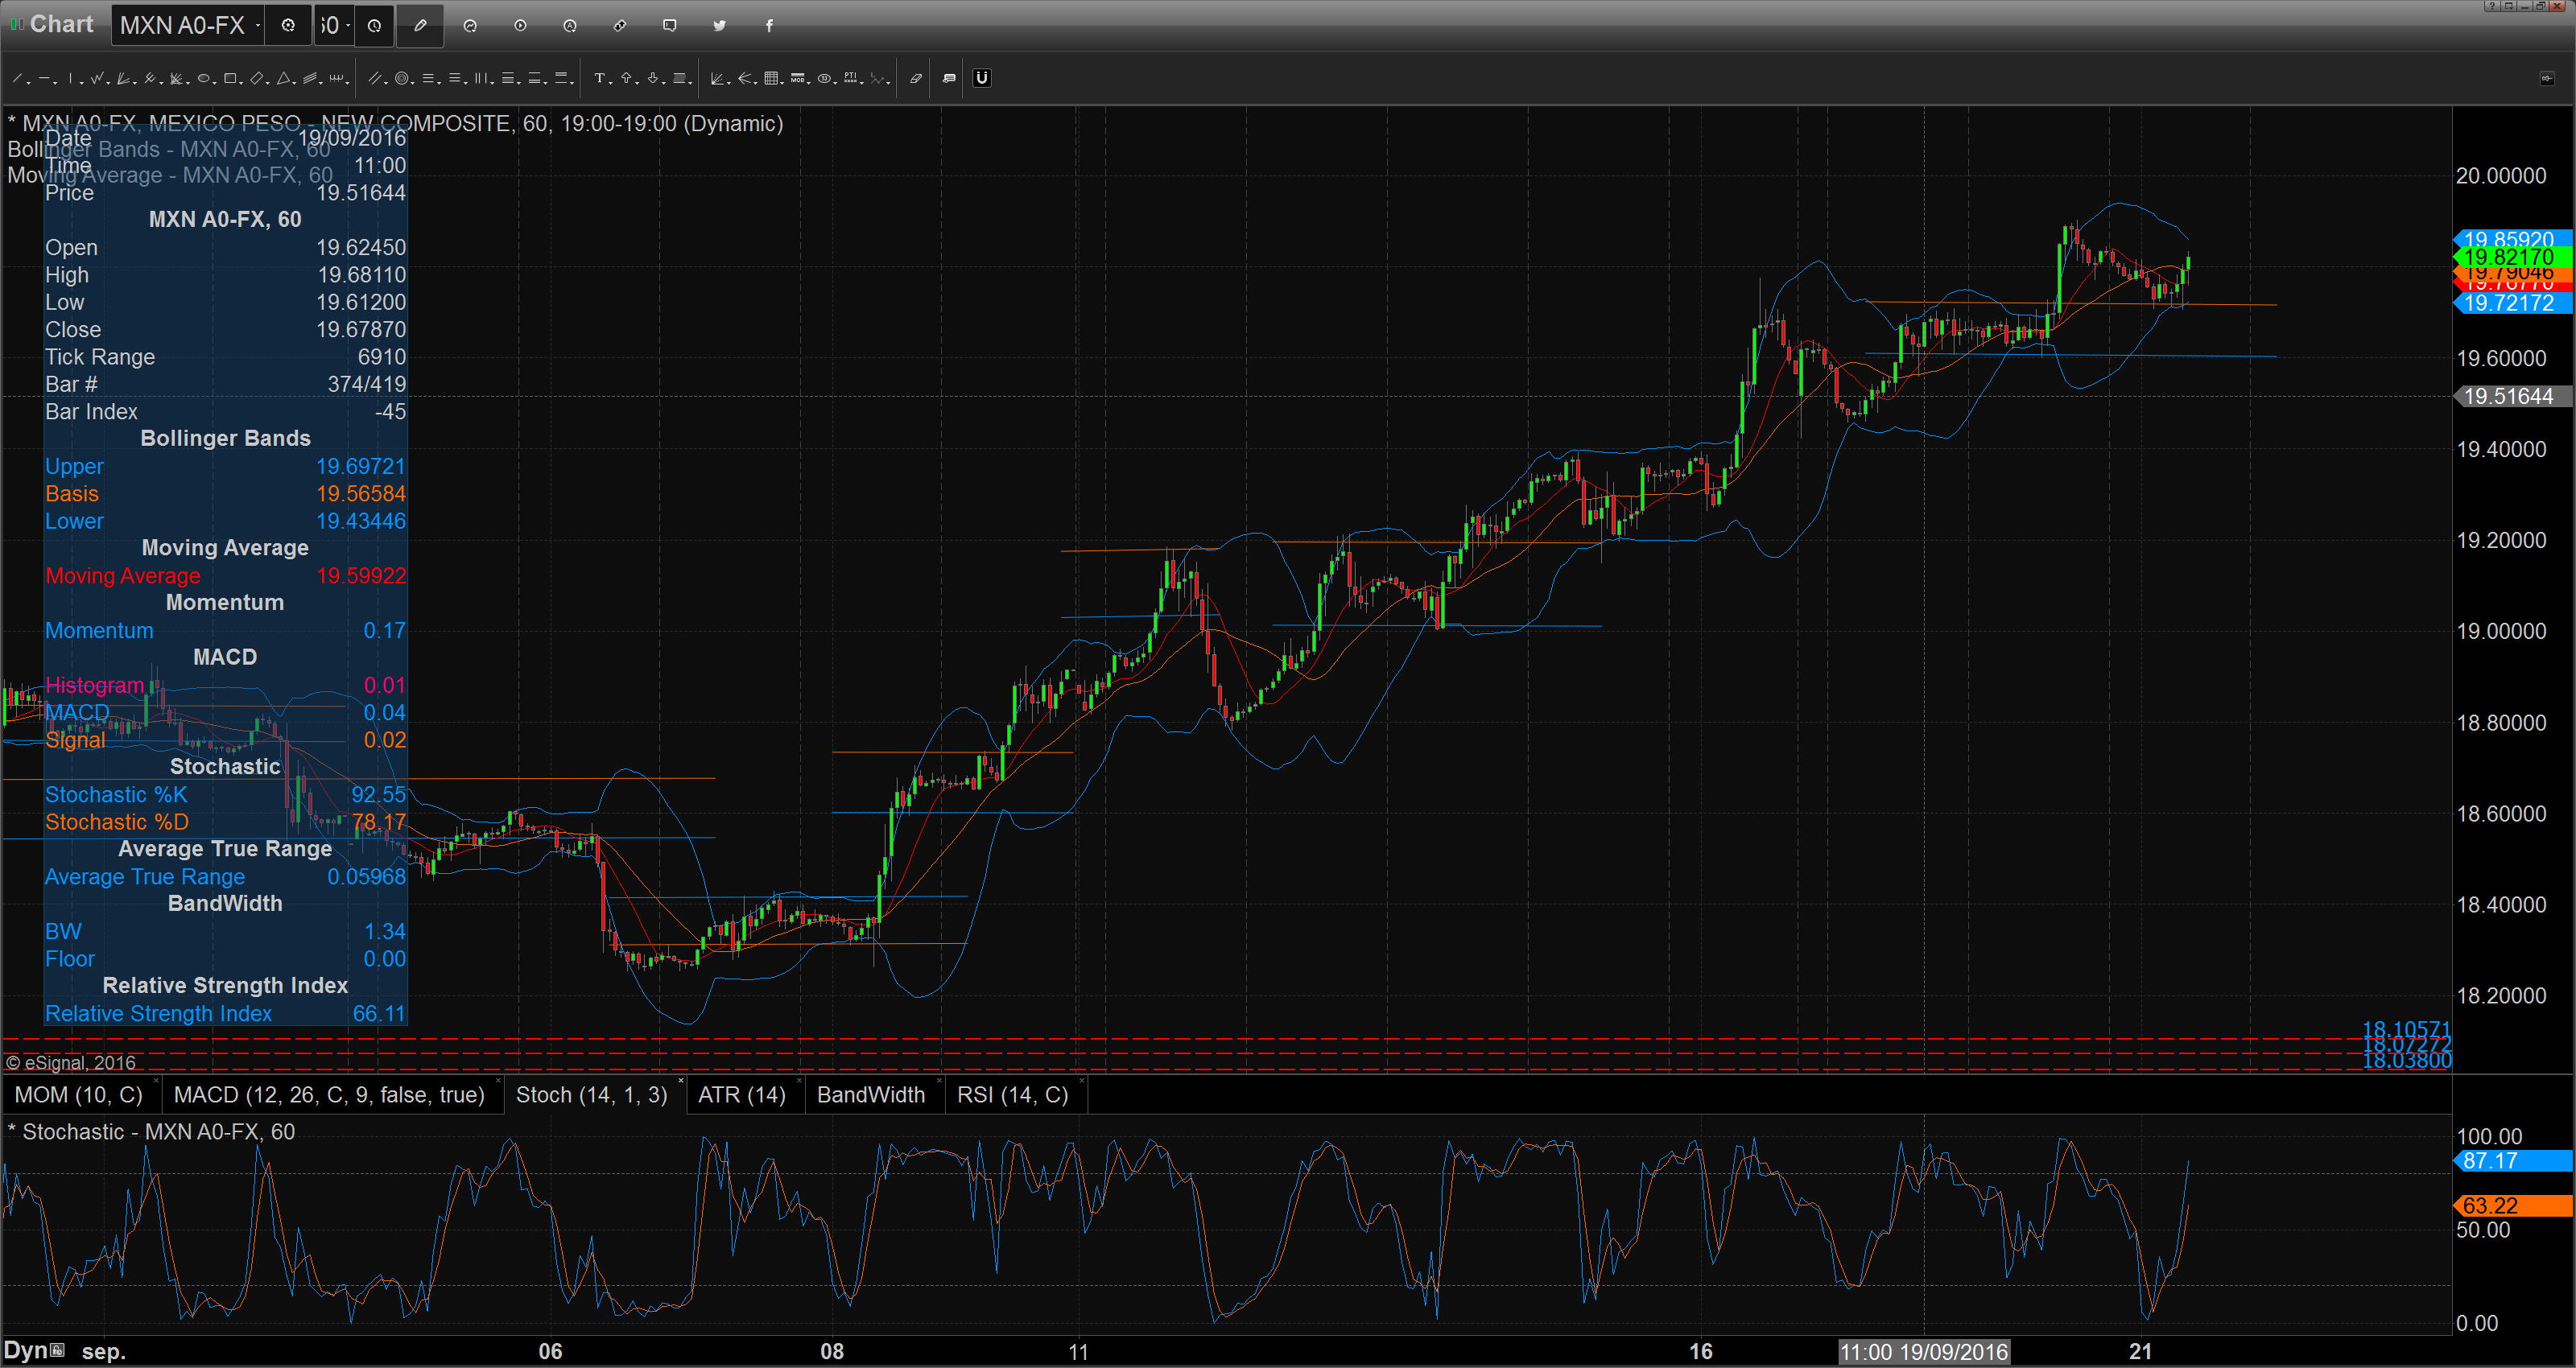Switch to the ATR (14) tab
2576x1368 pixels.
click(742, 1095)
